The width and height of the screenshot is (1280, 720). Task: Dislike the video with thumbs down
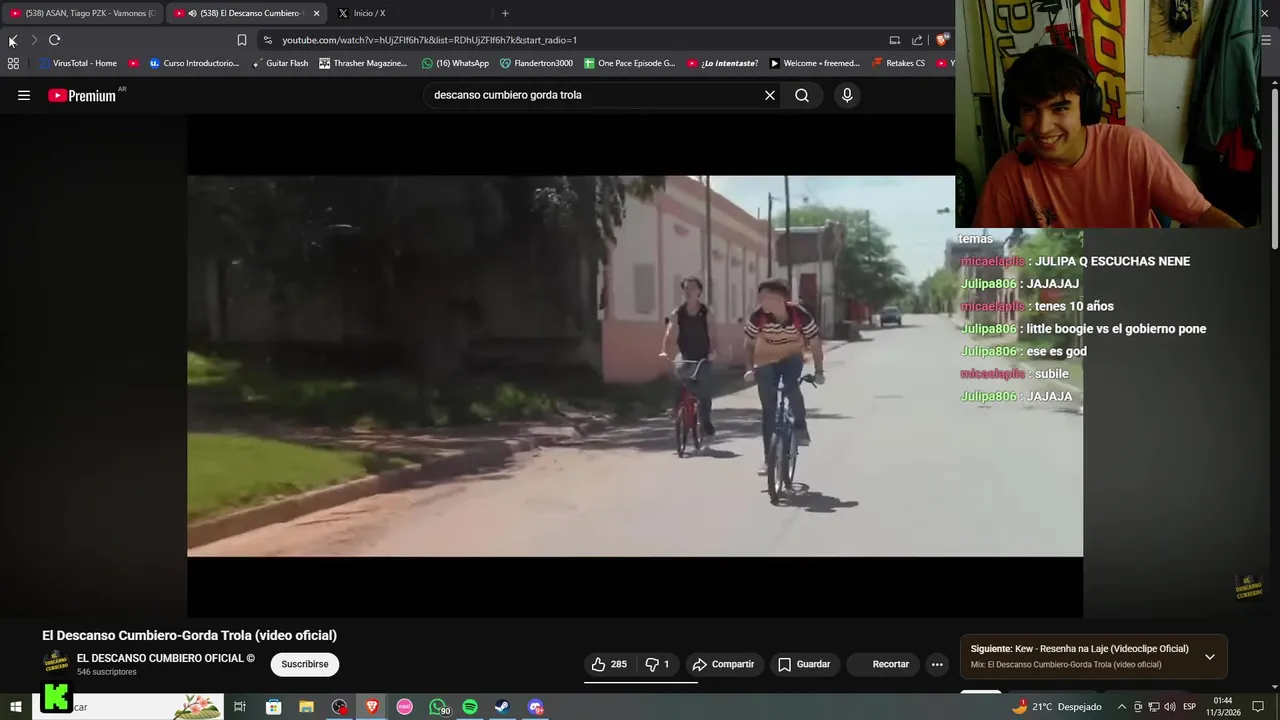coord(657,664)
